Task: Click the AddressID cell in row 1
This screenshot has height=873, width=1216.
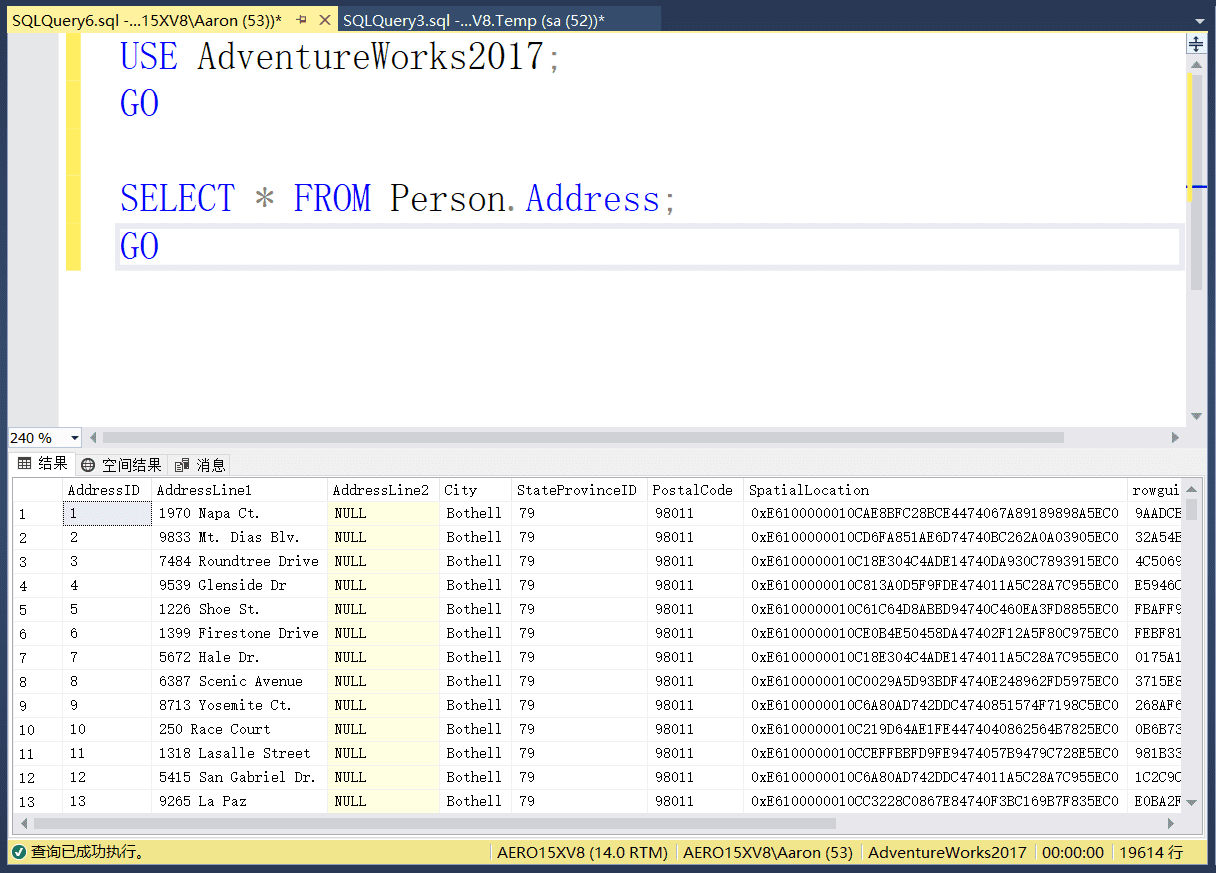Action: [x=106, y=513]
